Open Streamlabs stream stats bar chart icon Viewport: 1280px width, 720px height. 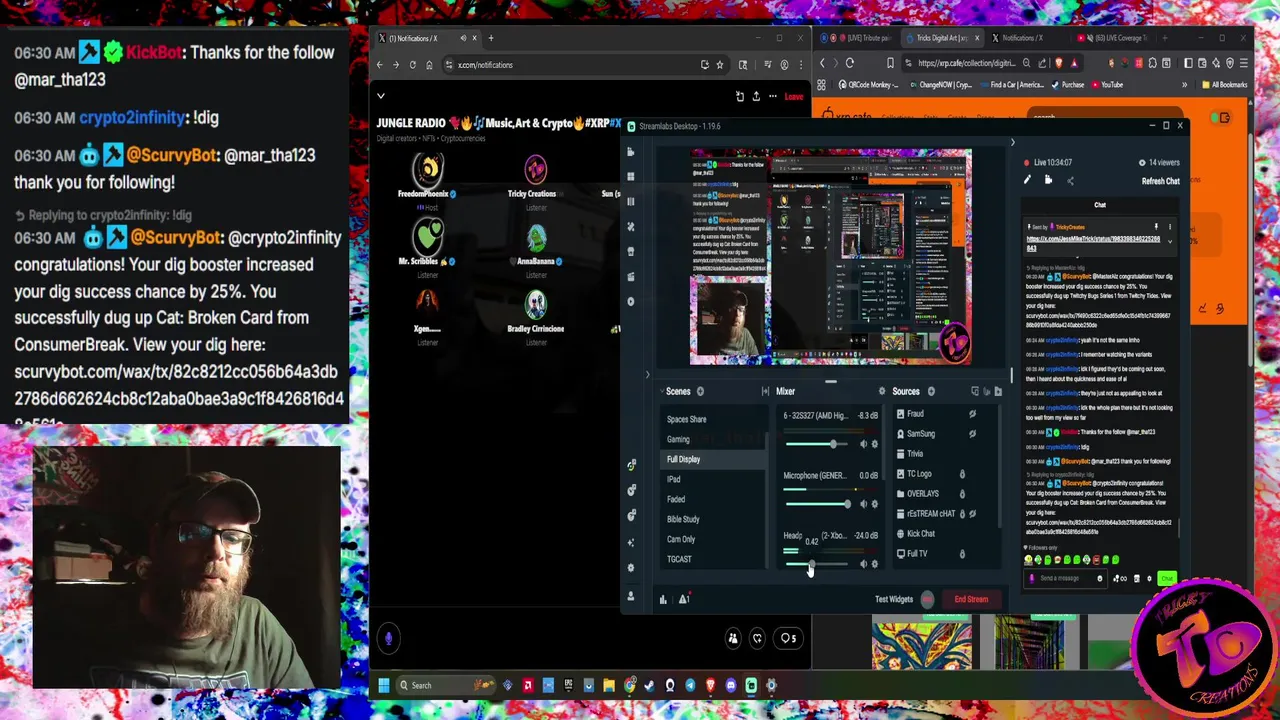pyautogui.click(x=662, y=599)
